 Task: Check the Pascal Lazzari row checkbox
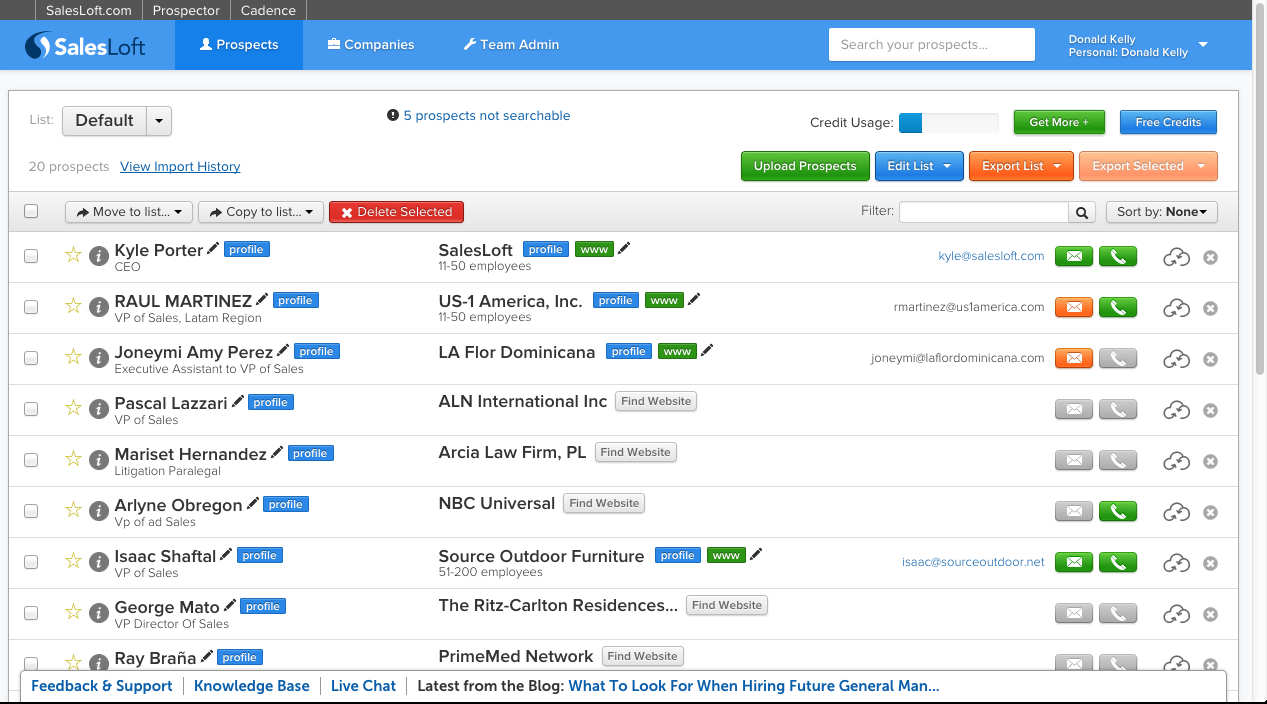click(31, 409)
